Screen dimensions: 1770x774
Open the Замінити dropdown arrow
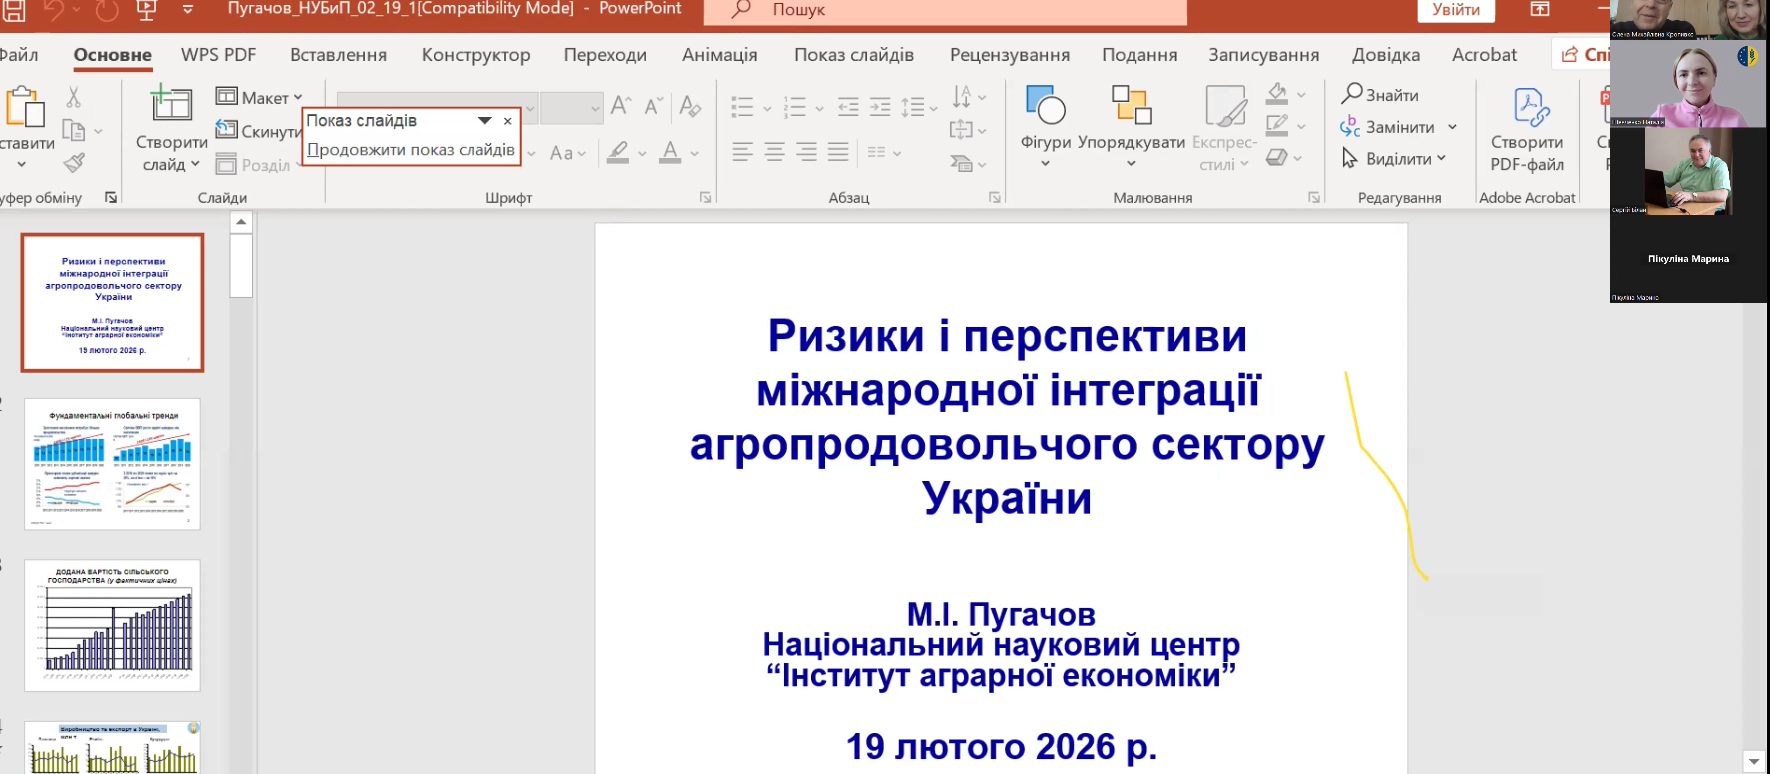[1452, 127]
